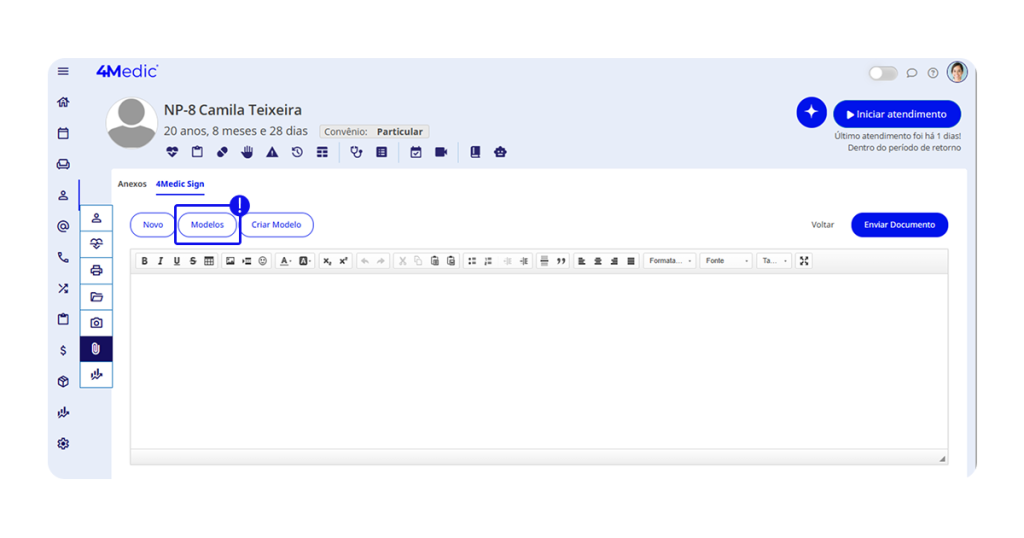The image size is (1024, 538).
Task: Click inside the document editor text area
Action: click(539, 361)
